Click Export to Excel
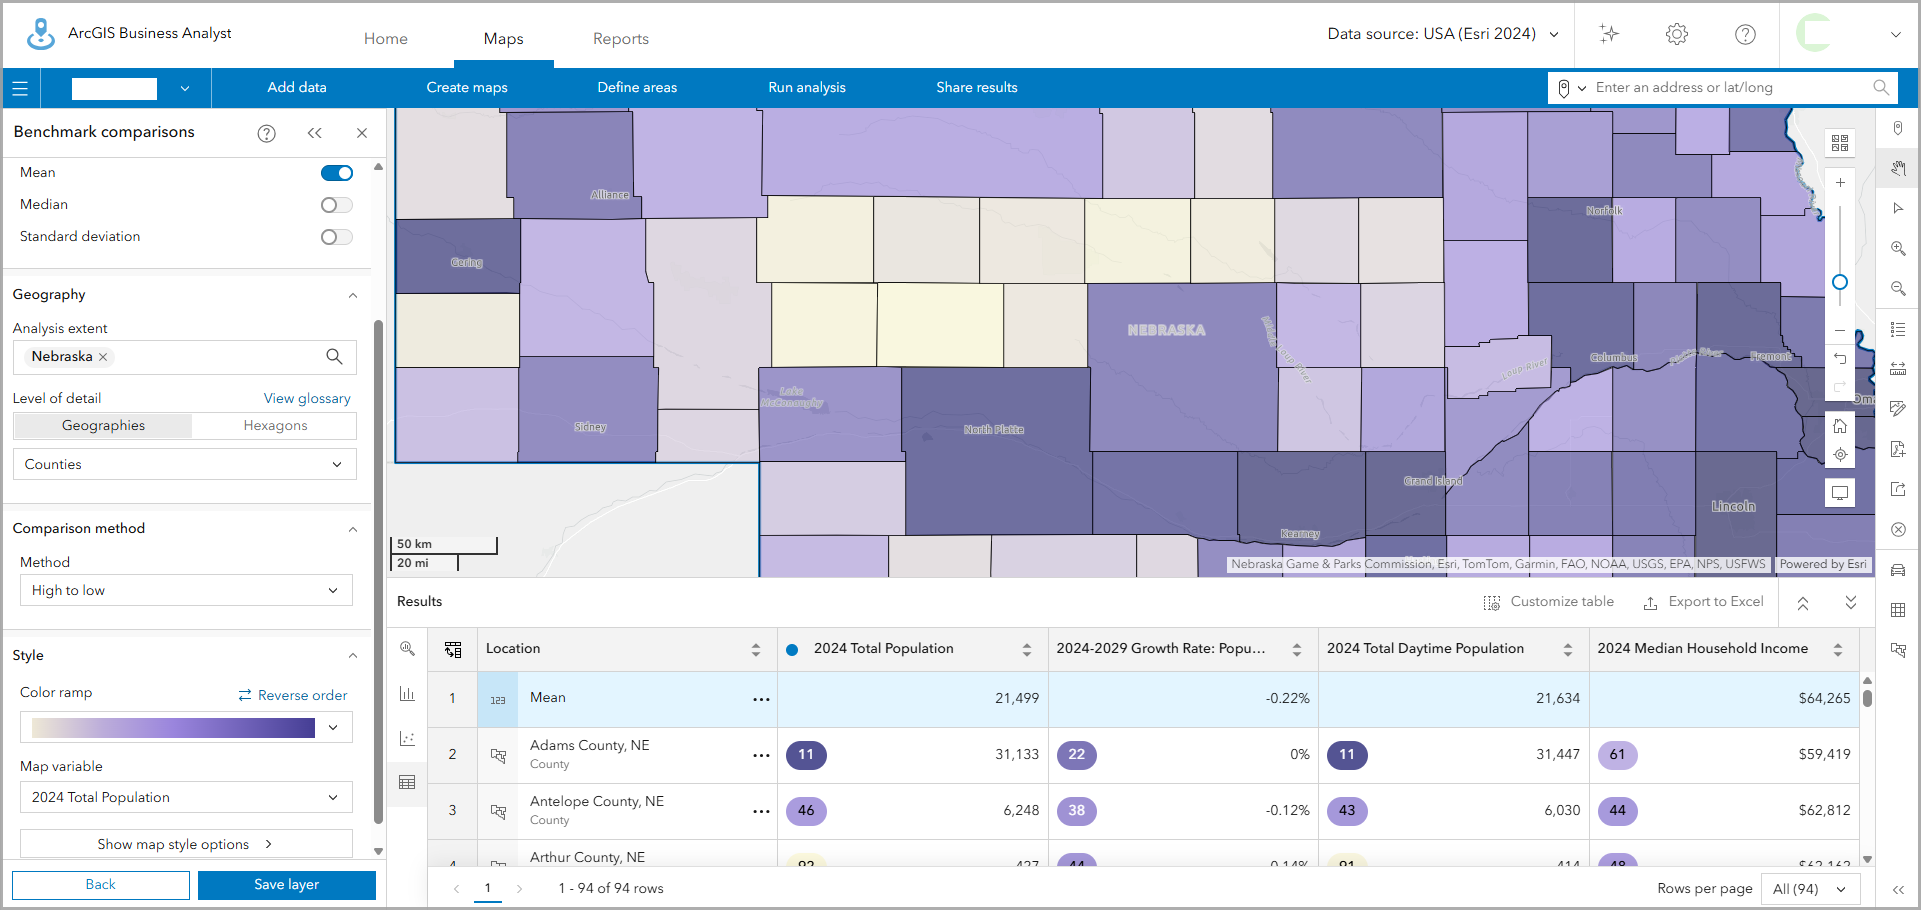1921x910 pixels. 1703,602
